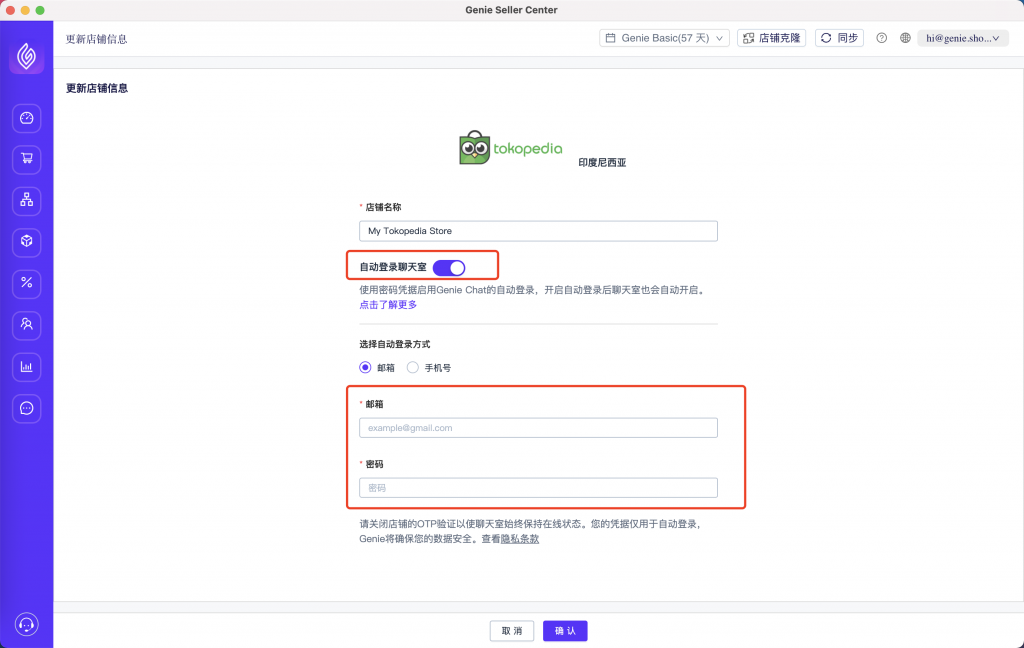
Task: Click the 更新店铺信息 breadcrumb in header
Action: (97, 39)
